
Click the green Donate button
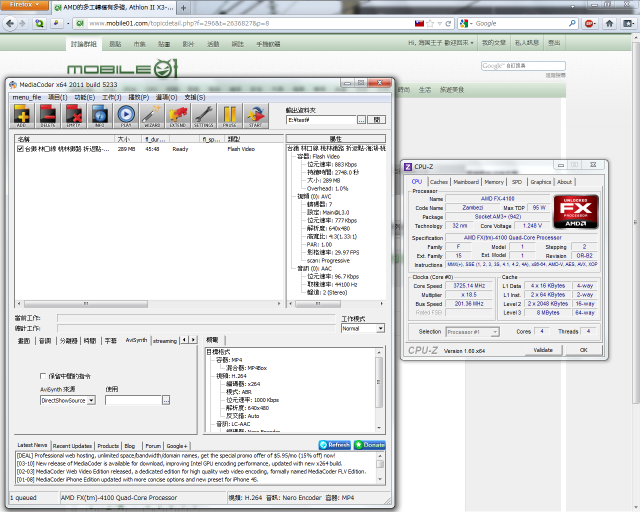point(369,445)
